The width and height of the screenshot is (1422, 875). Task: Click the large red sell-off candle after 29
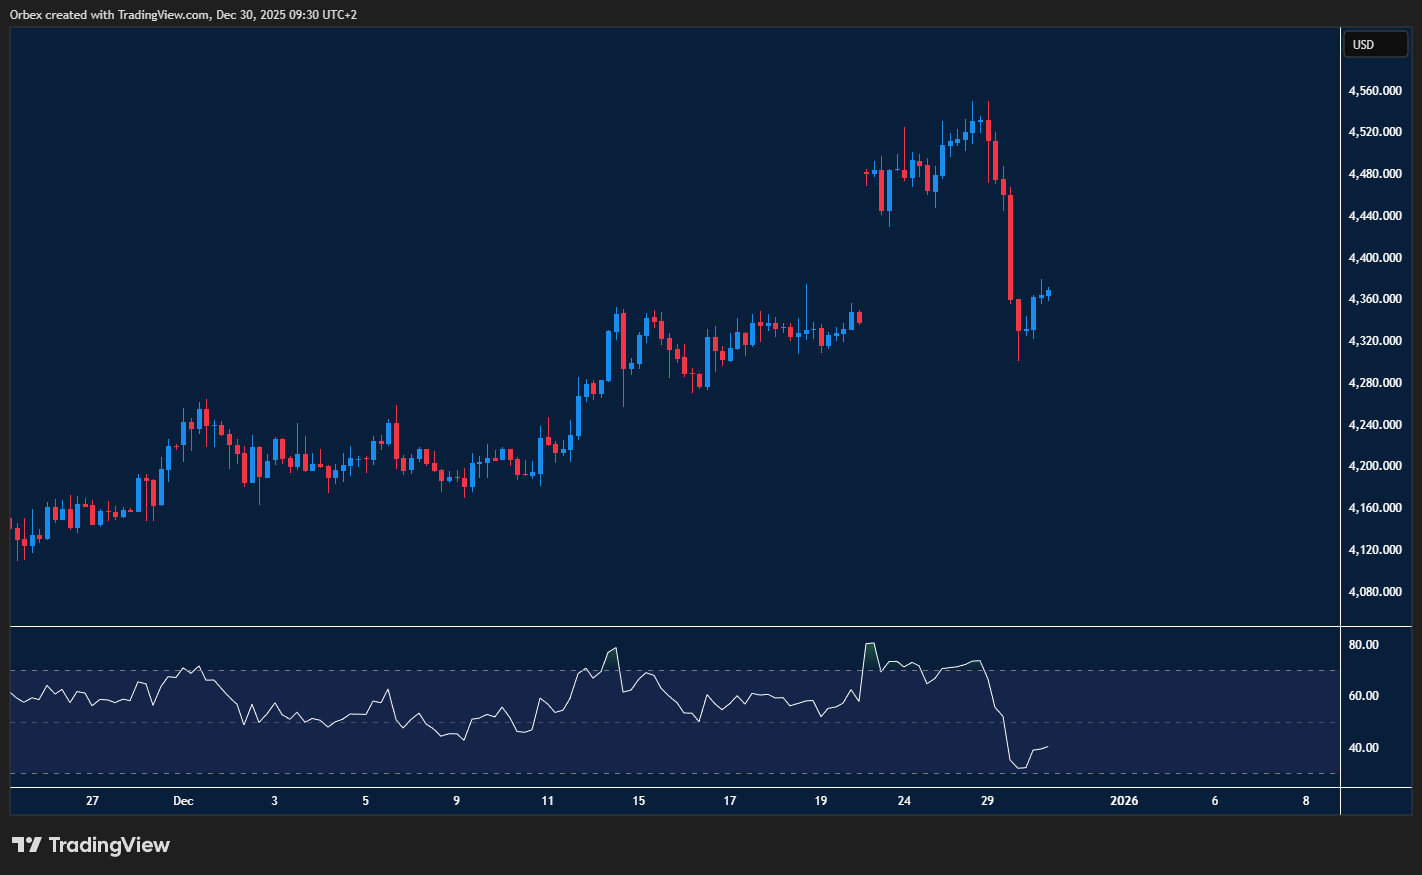pos(1011,247)
